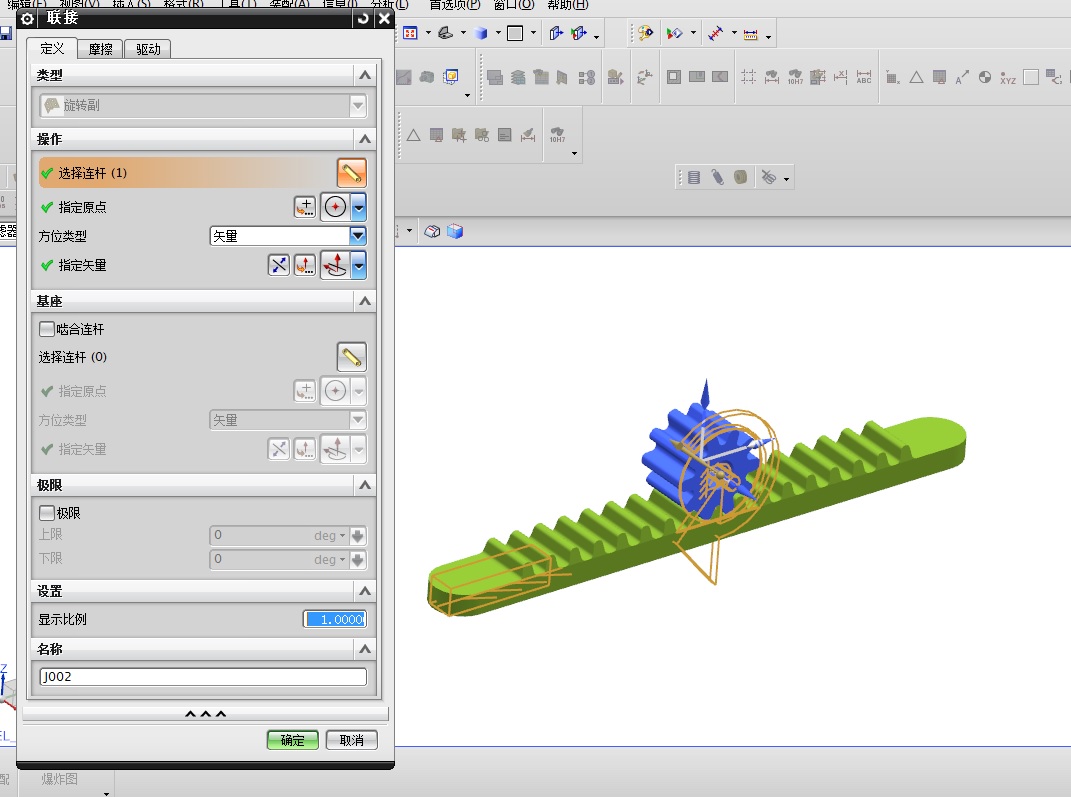1071x797 pixels.
Task: Click the section view clip icon
Action: coord(556,33)
